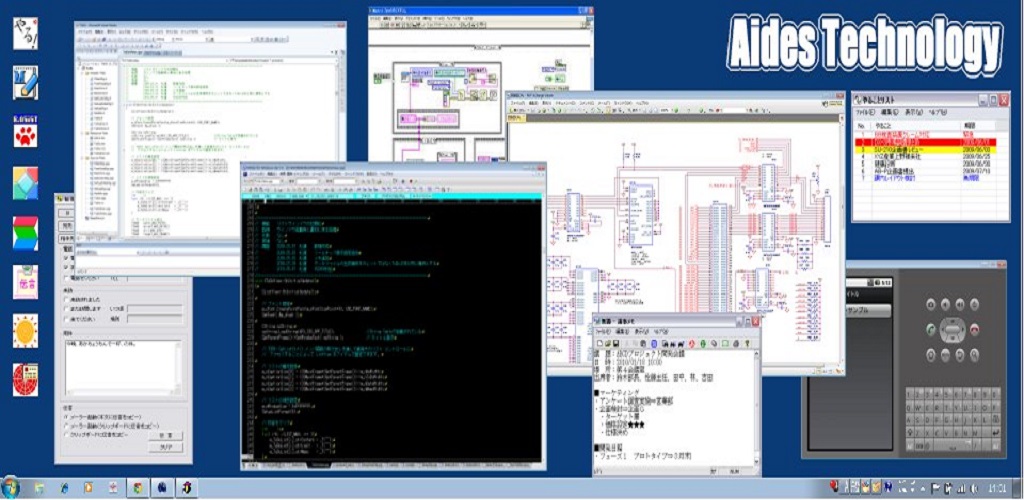Open the pink message-note desktop icon

[25, 282]
